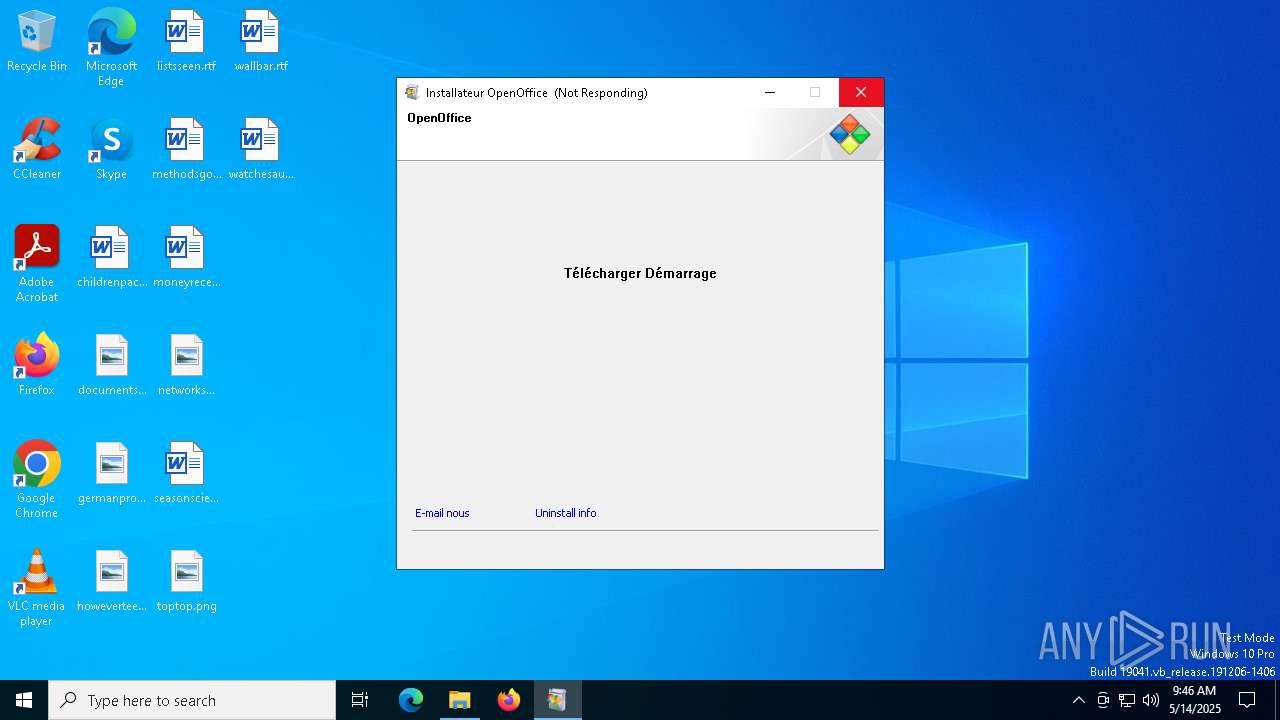Open the taskbar clock and date

(x=1194, y=700)
